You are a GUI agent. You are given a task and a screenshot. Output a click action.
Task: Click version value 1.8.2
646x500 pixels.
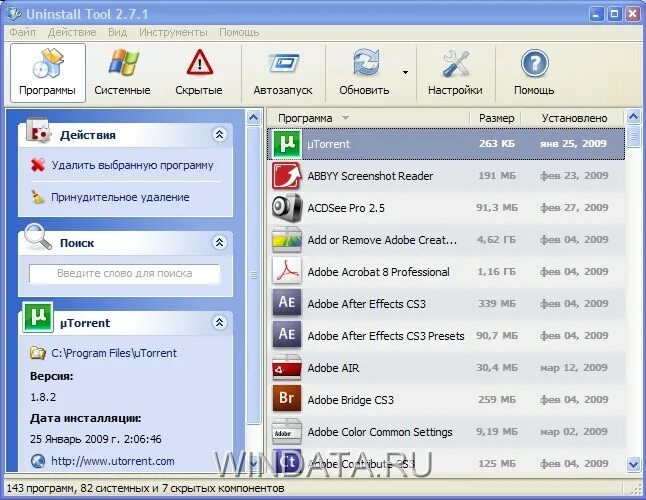43,397
